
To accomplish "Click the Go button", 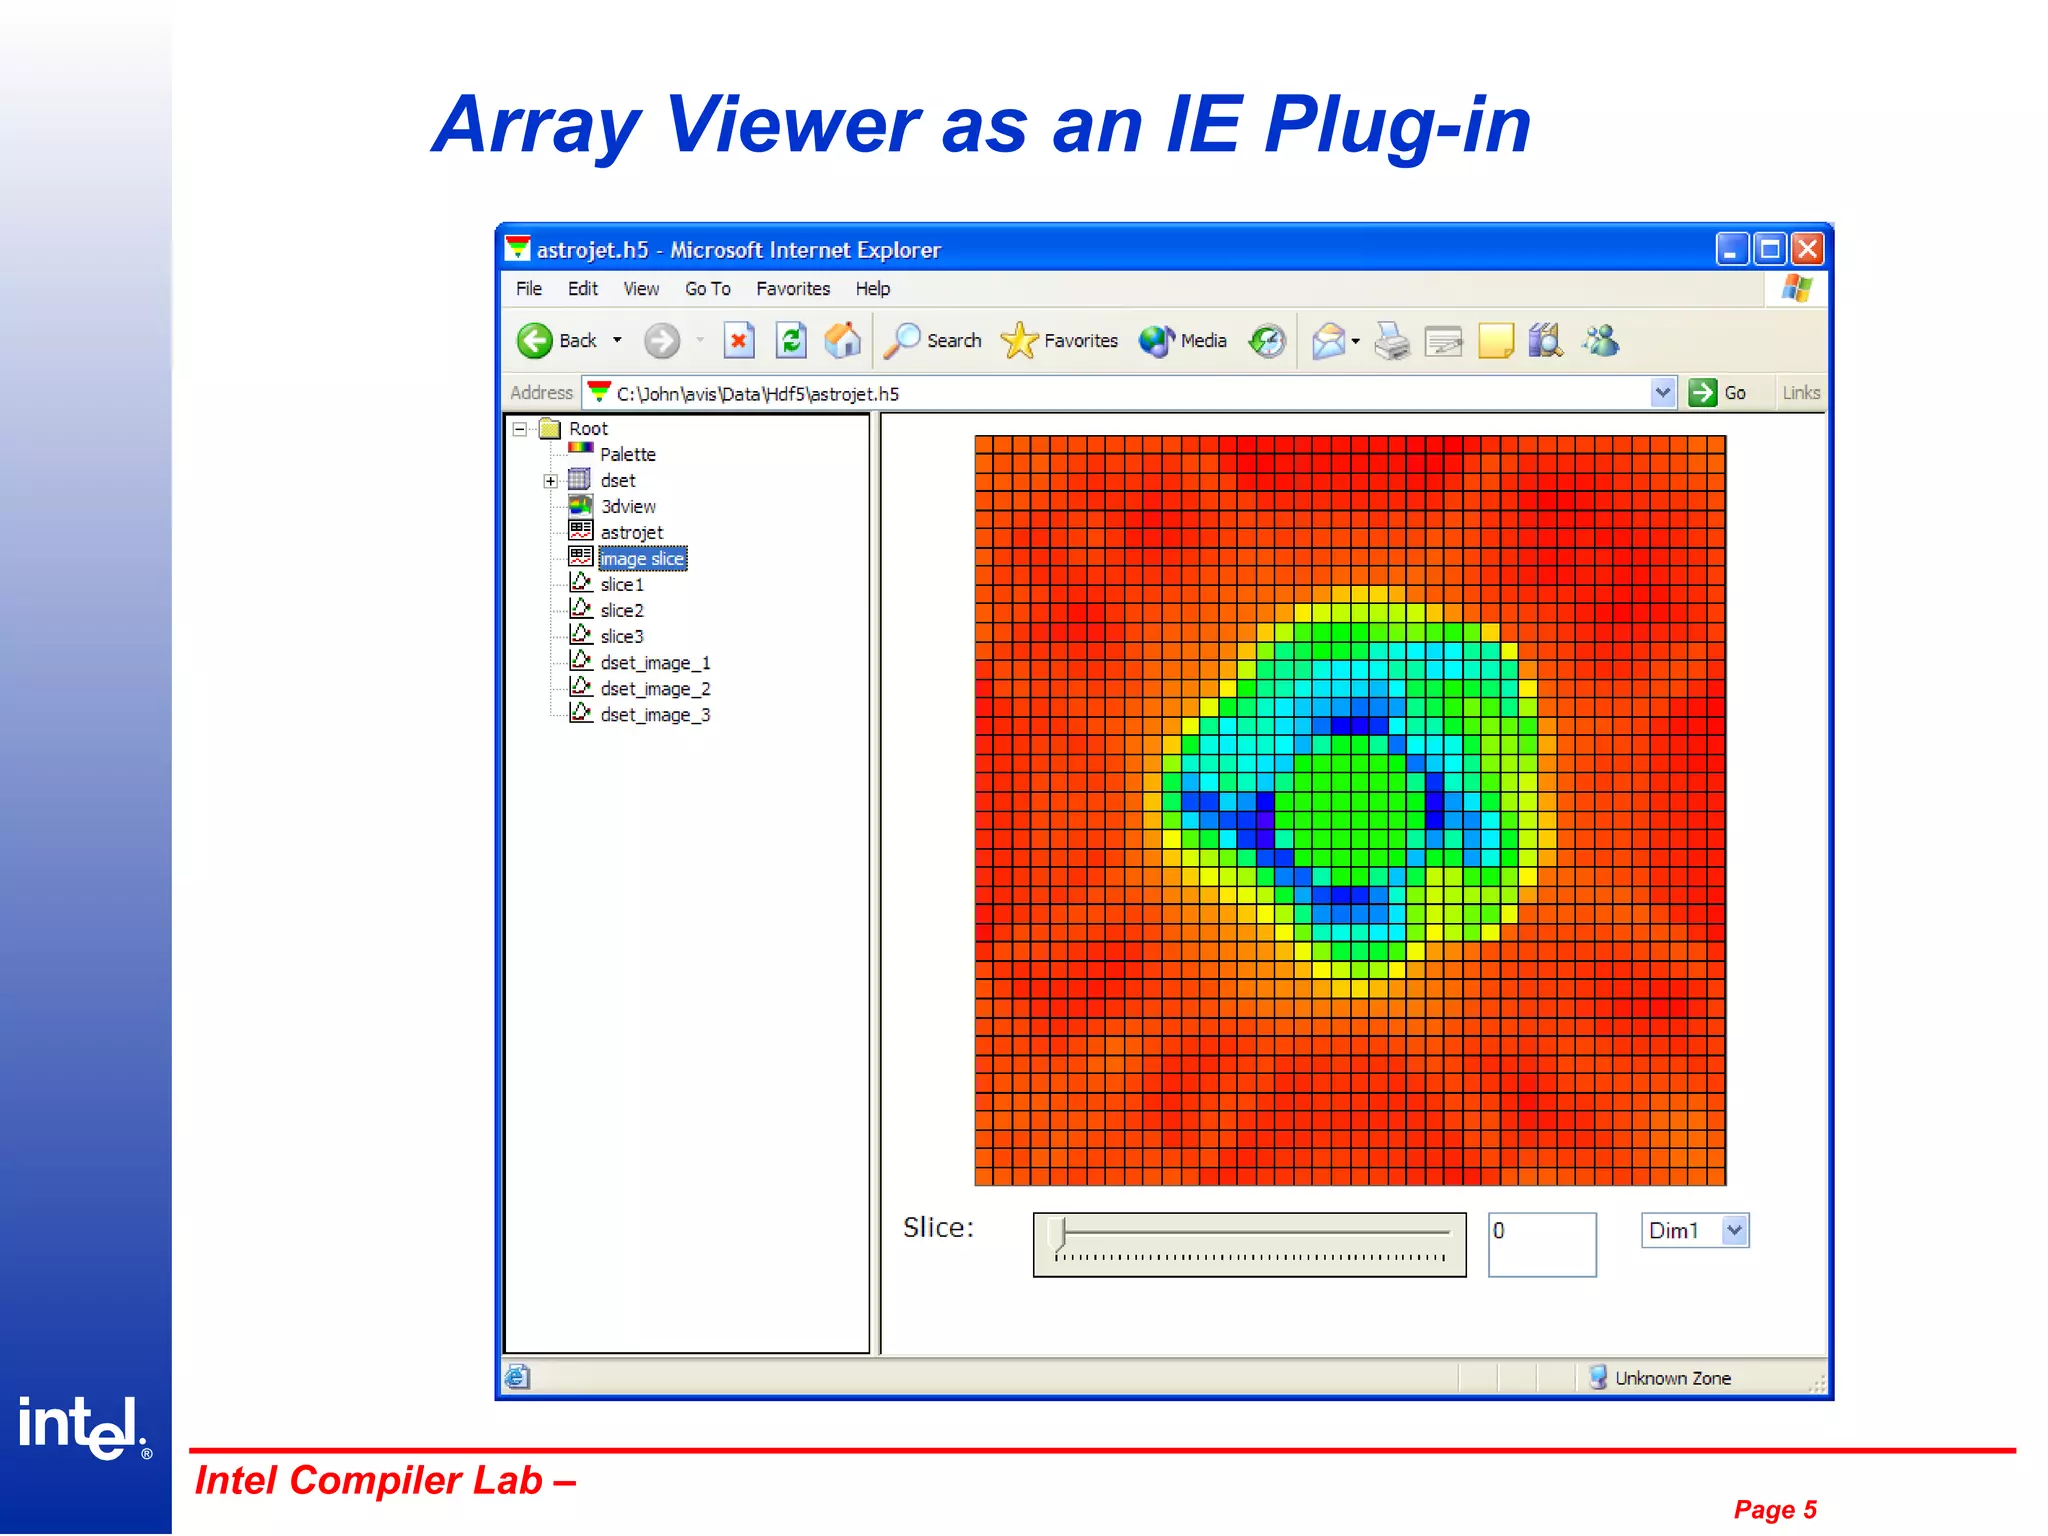I will (1718, 393).
